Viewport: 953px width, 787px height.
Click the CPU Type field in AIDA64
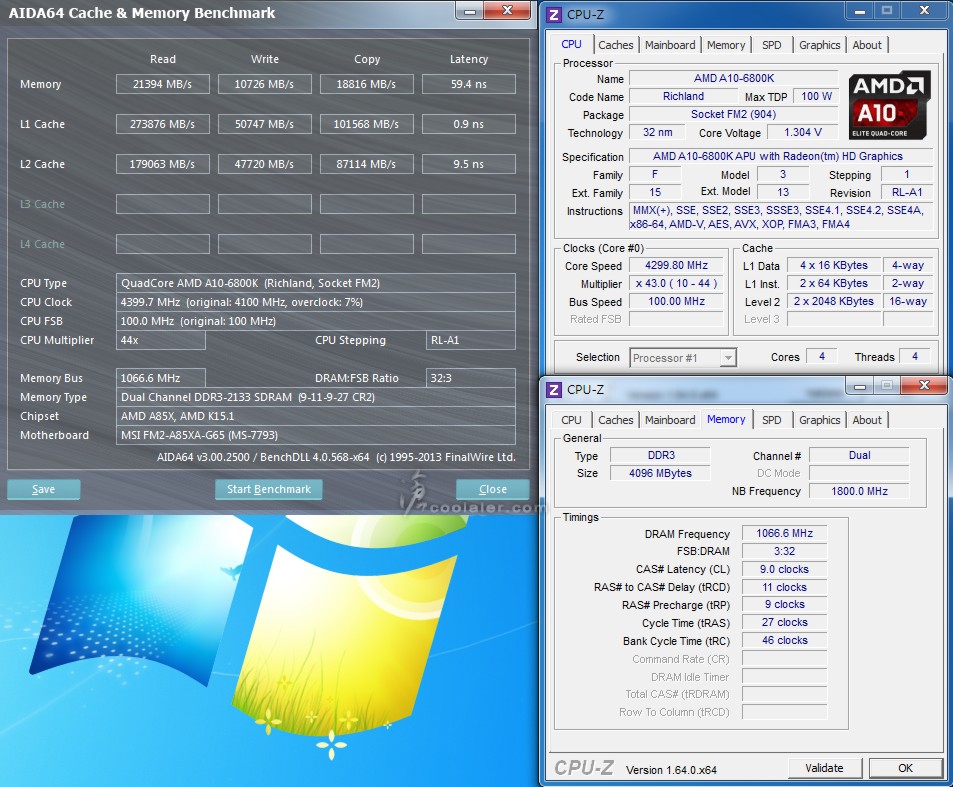(315, 283)
